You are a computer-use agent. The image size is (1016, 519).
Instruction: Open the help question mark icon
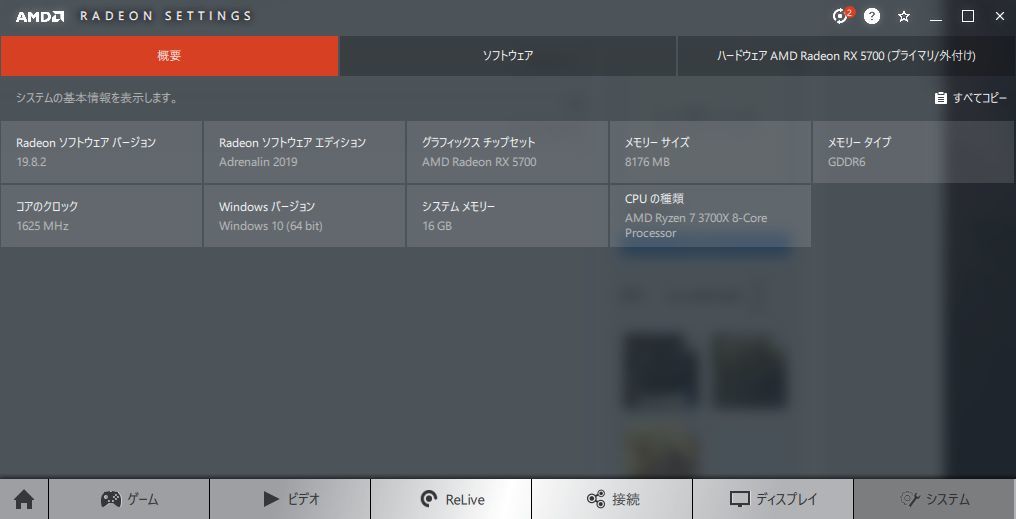pyautogui.click(x=872, y=17)
